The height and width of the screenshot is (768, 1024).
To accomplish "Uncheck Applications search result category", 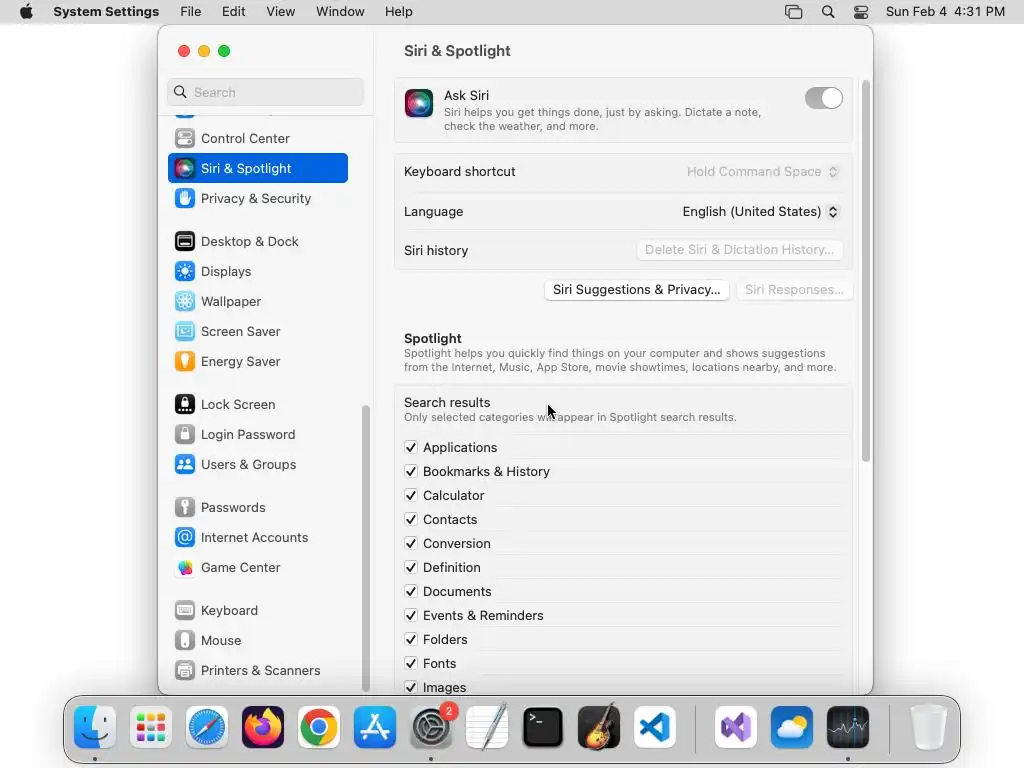I will pyautogui.click(x=411, y=447).
